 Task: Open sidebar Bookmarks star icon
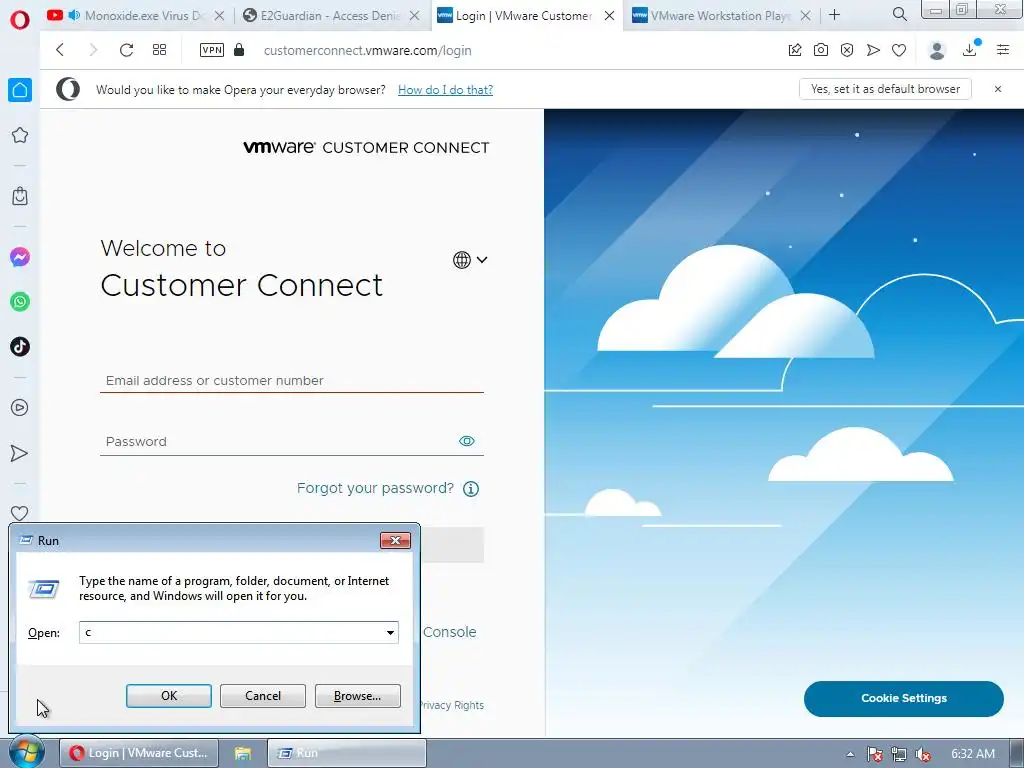pos(20,135)
